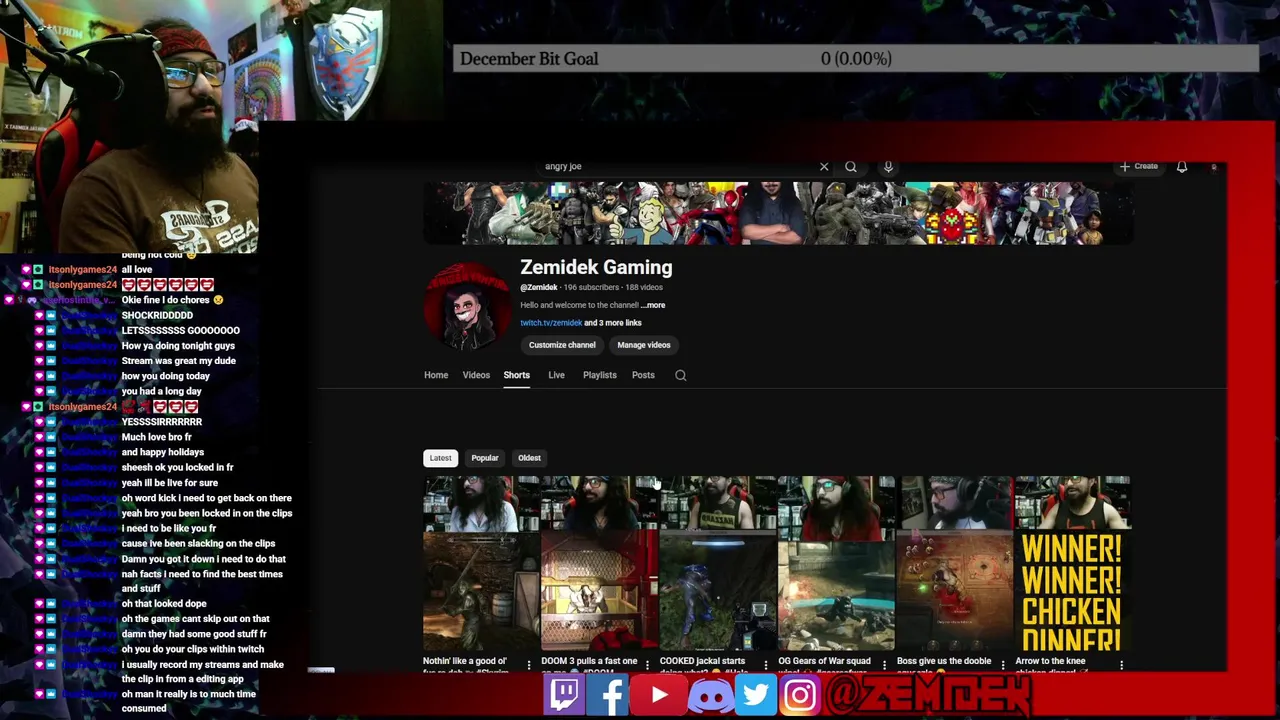Image resolution: width=1280 pixels, height=720 pixels.
Task: Click the Customize channel button
Action: 562,345
